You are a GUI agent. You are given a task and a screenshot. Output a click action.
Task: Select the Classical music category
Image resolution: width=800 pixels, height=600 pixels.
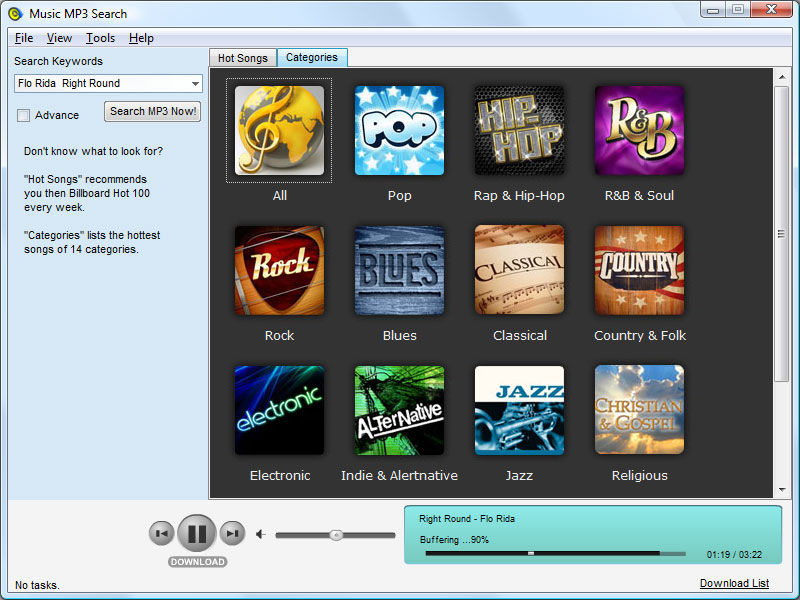coord(519,270)
